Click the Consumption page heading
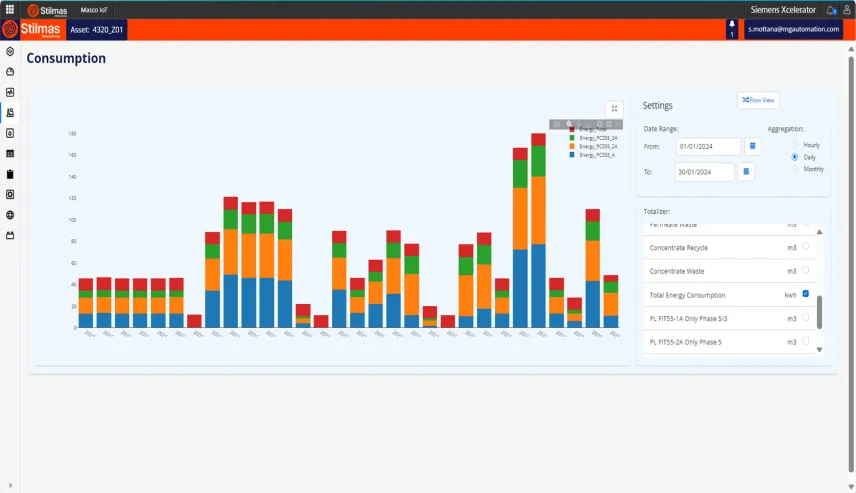Screen dimensions: 856x493 tap(66, 58)
